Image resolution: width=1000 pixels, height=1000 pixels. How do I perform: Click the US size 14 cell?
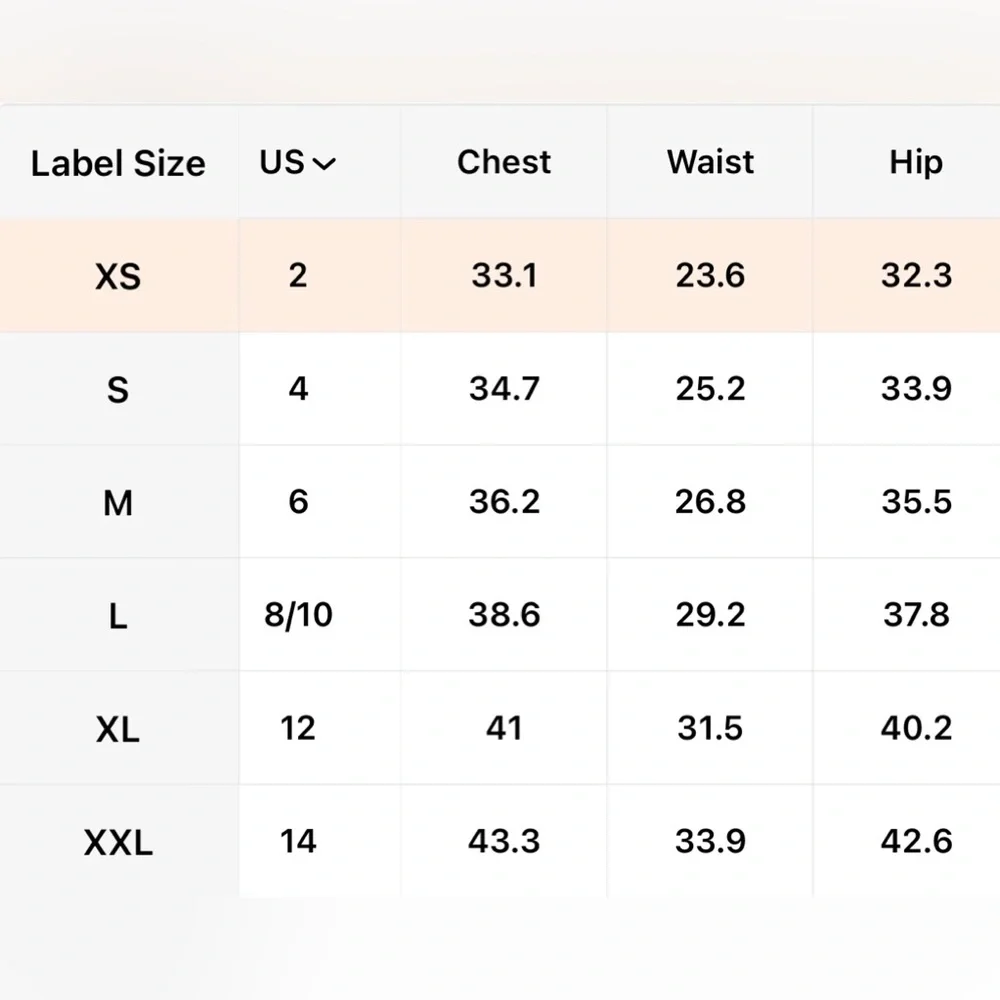(298, 841)
